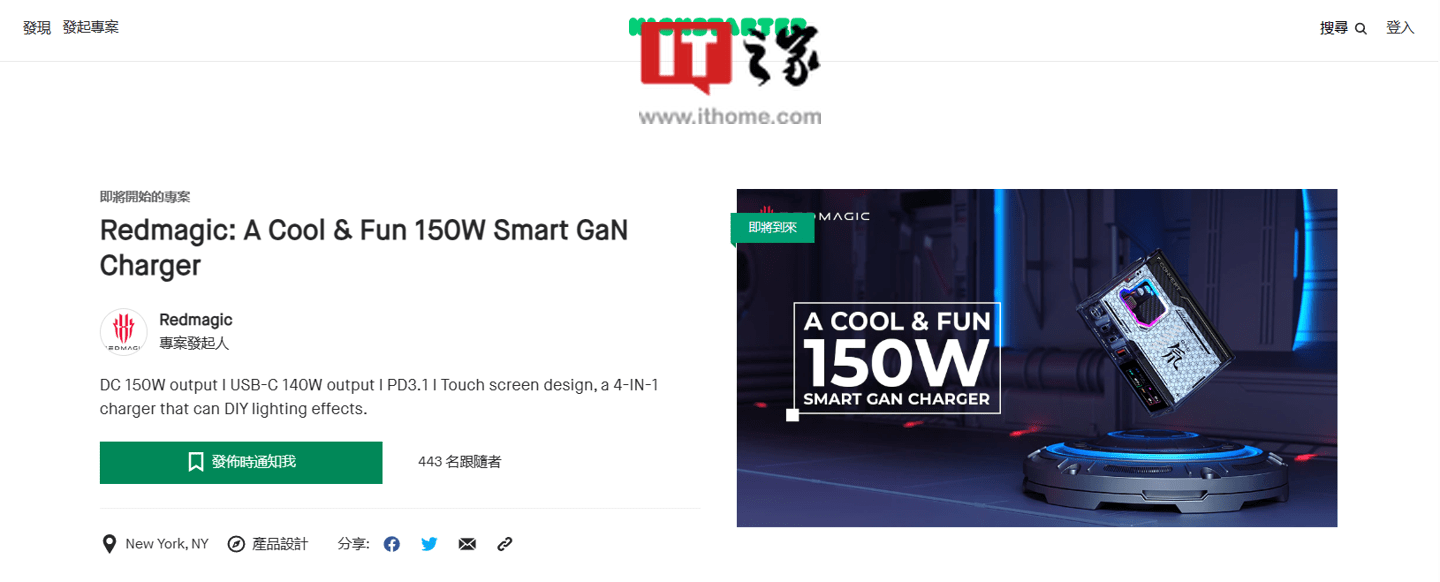Copy project link chain icon
1440x582 pixels.
505,544
